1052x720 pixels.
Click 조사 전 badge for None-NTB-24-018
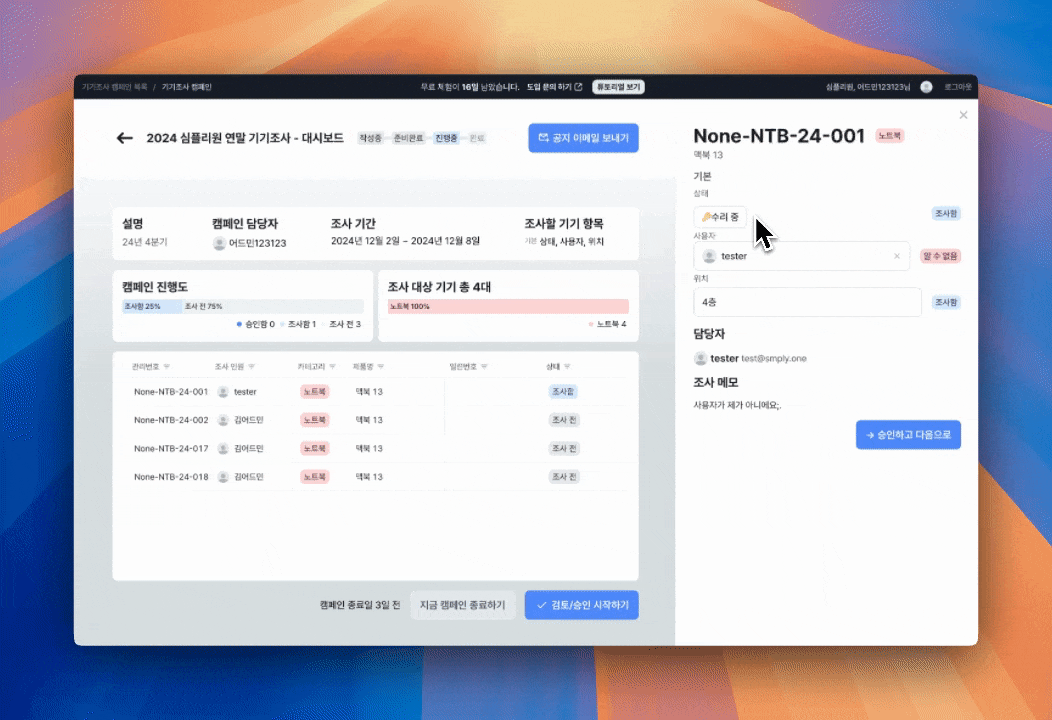click(x=564, y=477)
